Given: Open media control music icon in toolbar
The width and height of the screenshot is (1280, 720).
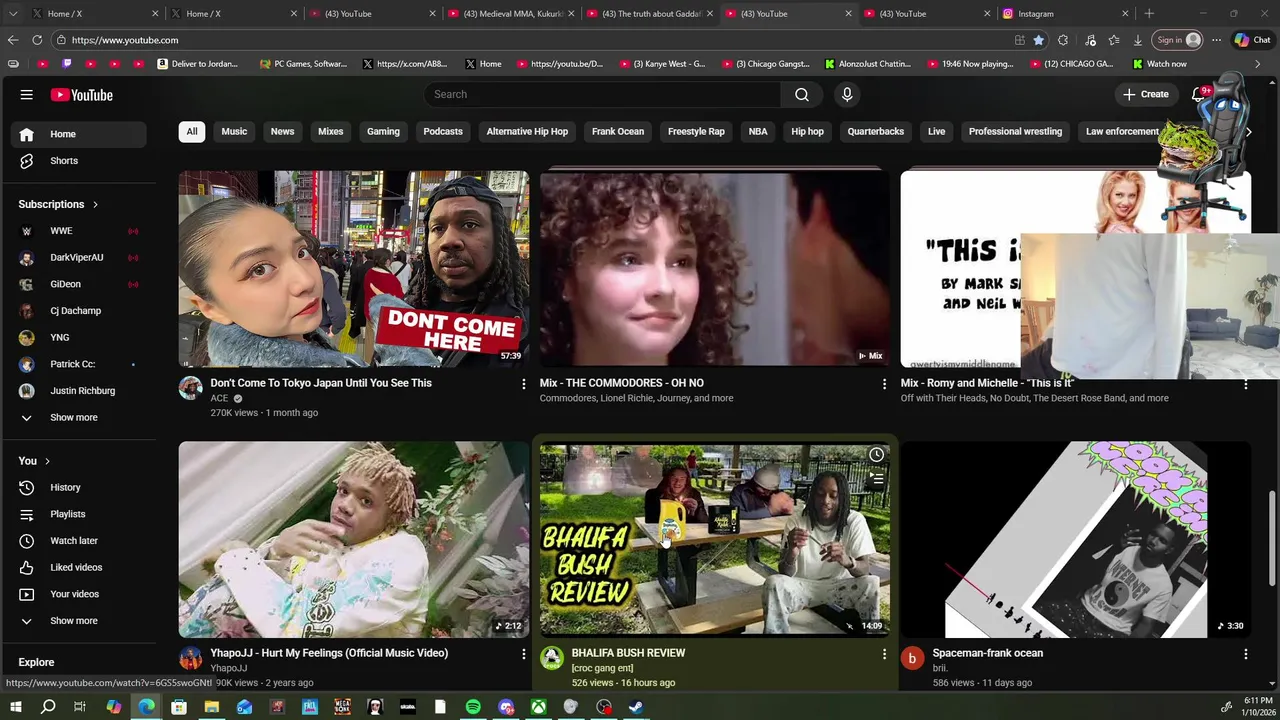Looking at the screenshot, I should tap(1090, 40).
